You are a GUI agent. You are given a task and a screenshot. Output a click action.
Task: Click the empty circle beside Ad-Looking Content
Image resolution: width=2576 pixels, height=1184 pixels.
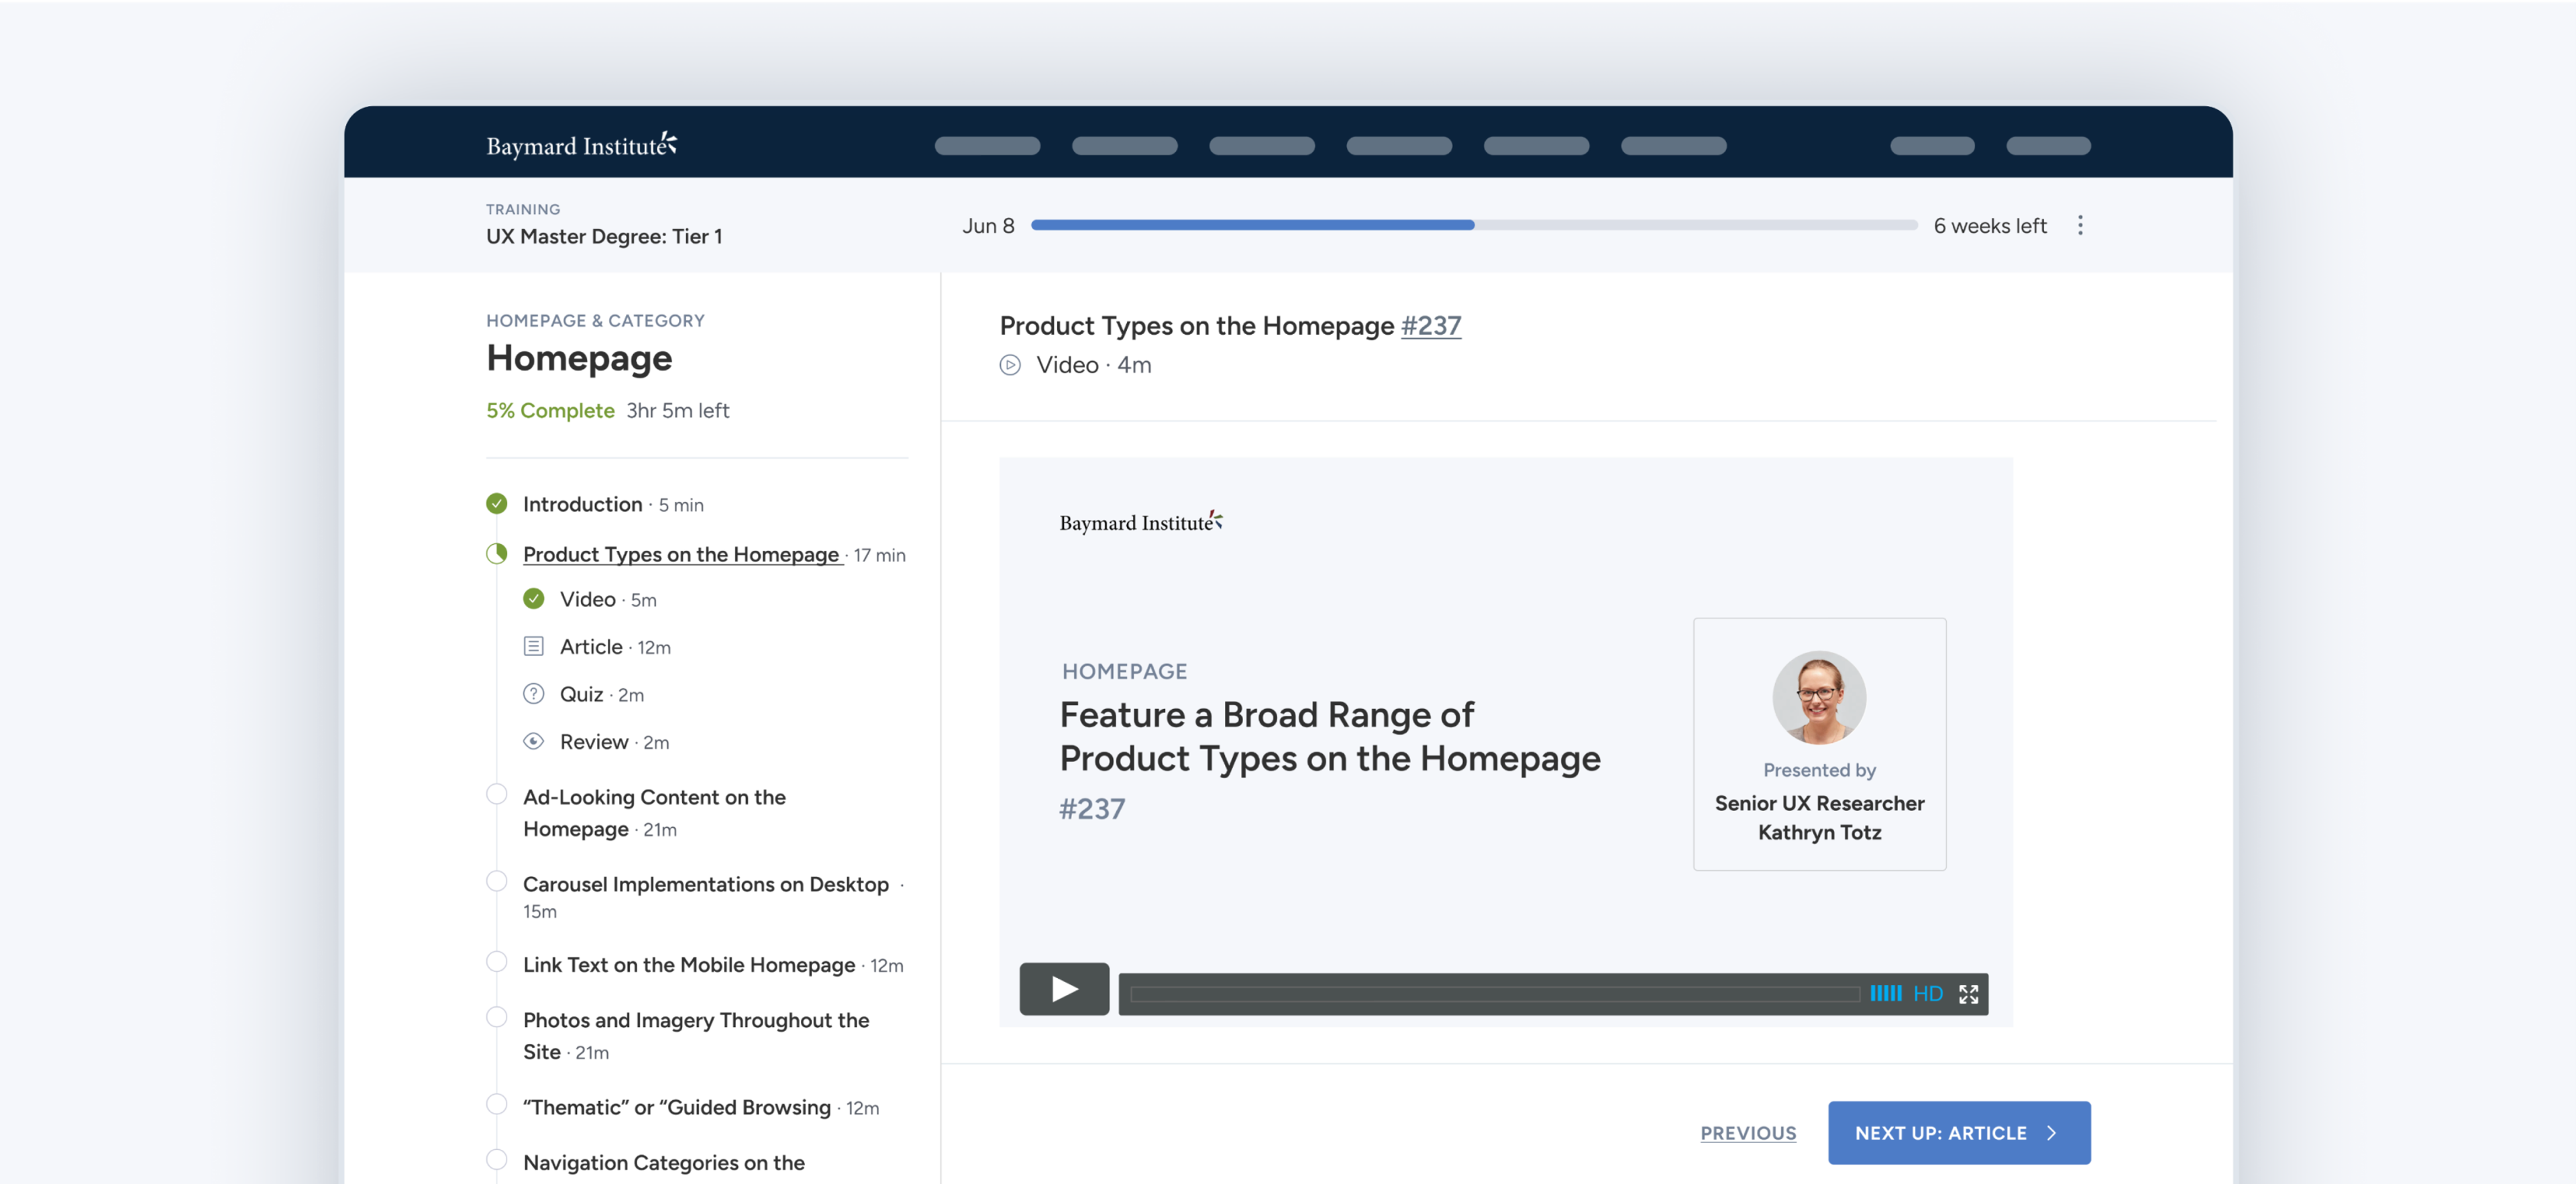pos(497,794)
